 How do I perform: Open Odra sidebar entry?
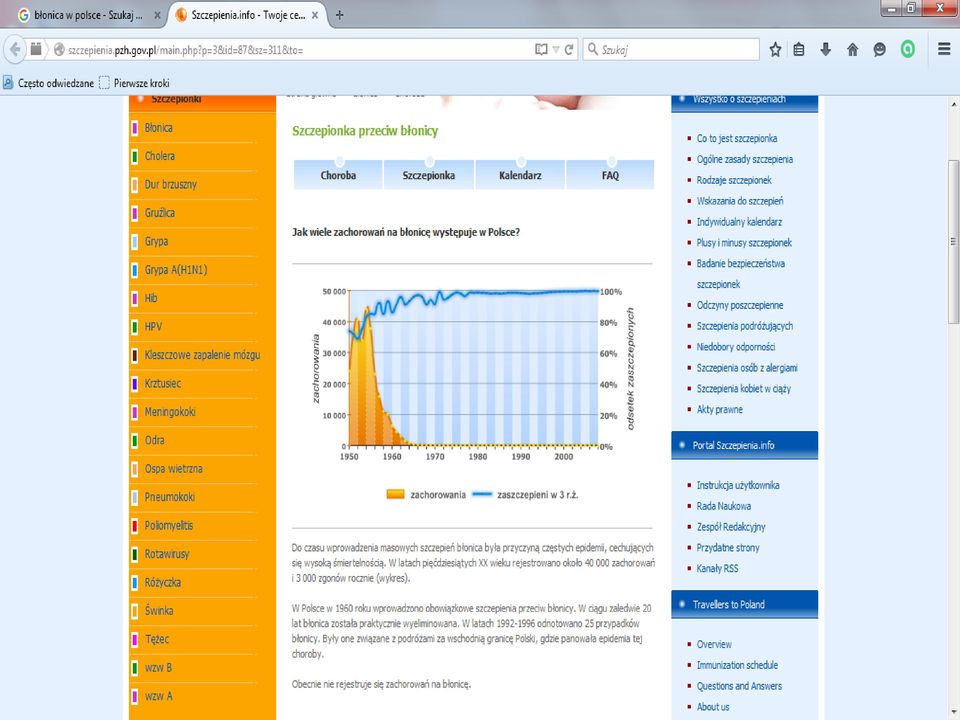[x=154, y=440]
